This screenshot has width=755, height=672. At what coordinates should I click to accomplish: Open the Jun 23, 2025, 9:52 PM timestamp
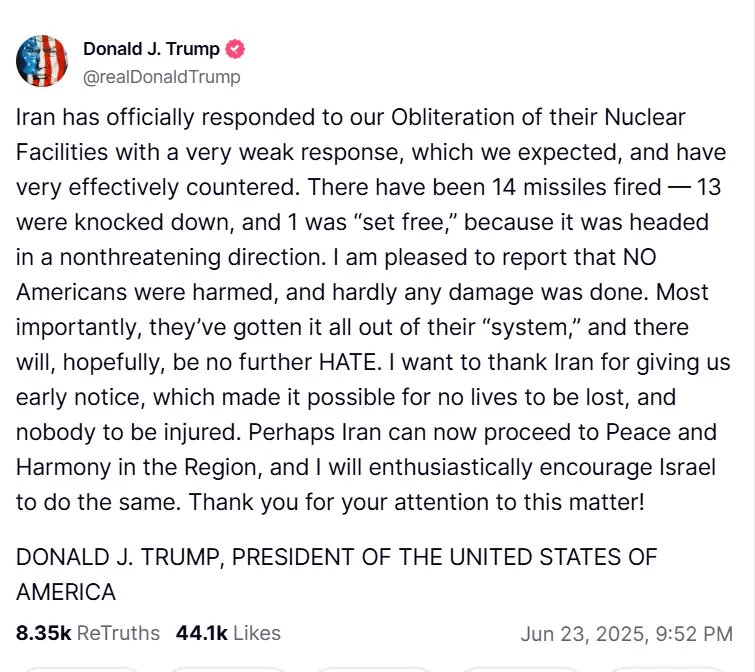point(626,634)
